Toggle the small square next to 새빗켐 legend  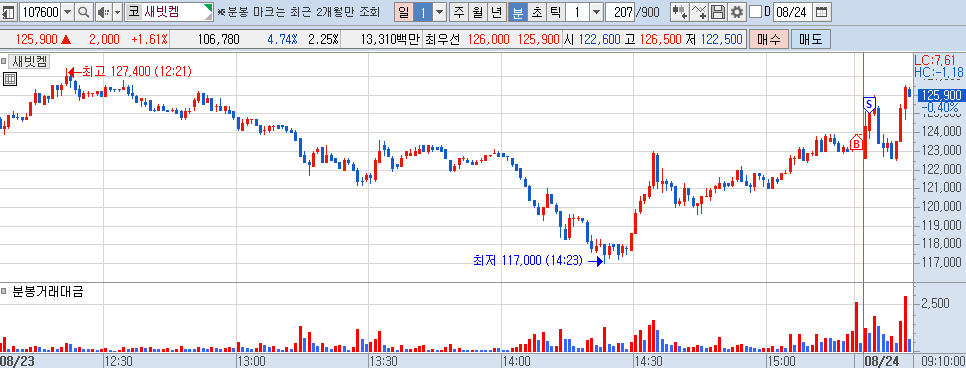(4, 61)
